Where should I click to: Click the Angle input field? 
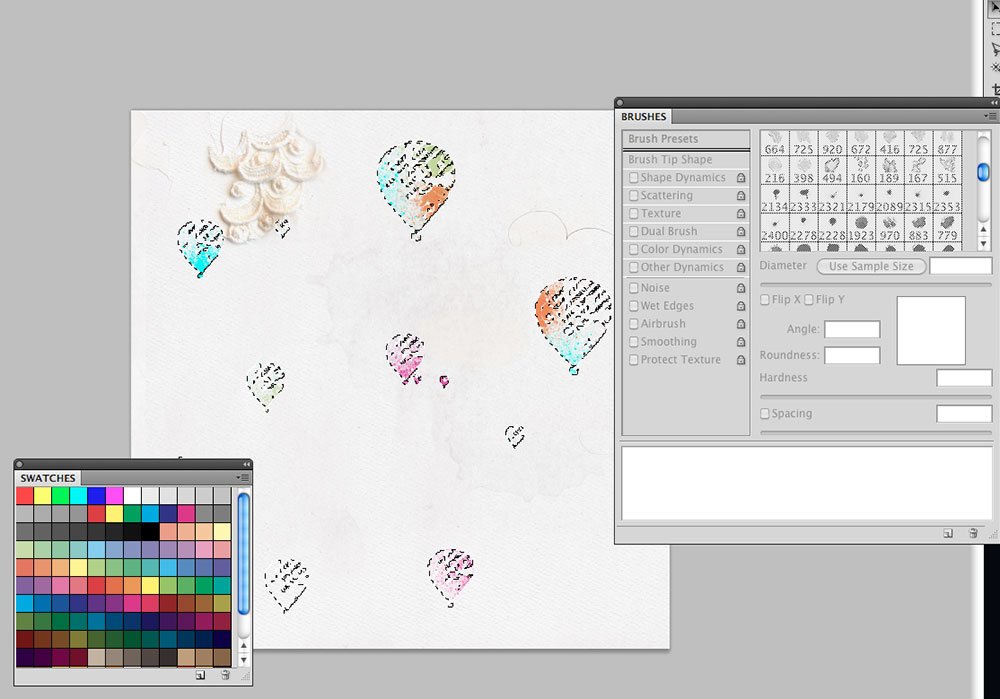click(852, 329)
